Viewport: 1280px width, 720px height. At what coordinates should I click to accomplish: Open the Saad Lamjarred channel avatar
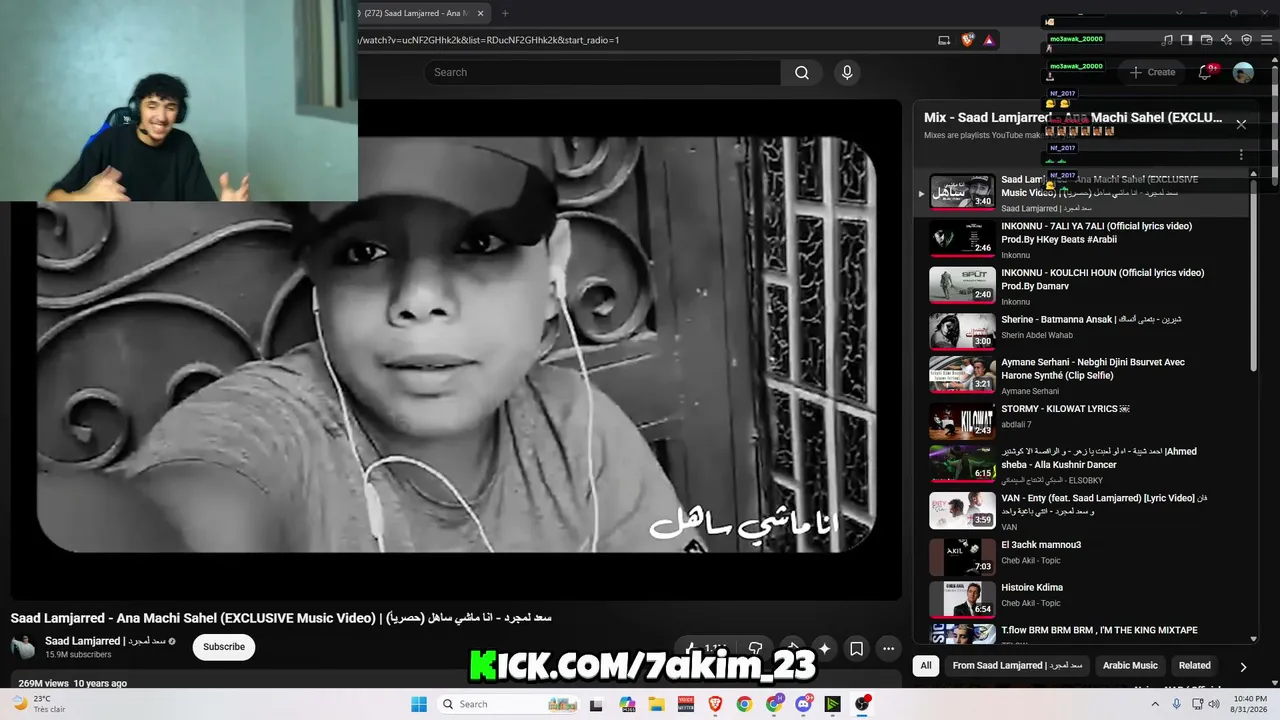23,647
